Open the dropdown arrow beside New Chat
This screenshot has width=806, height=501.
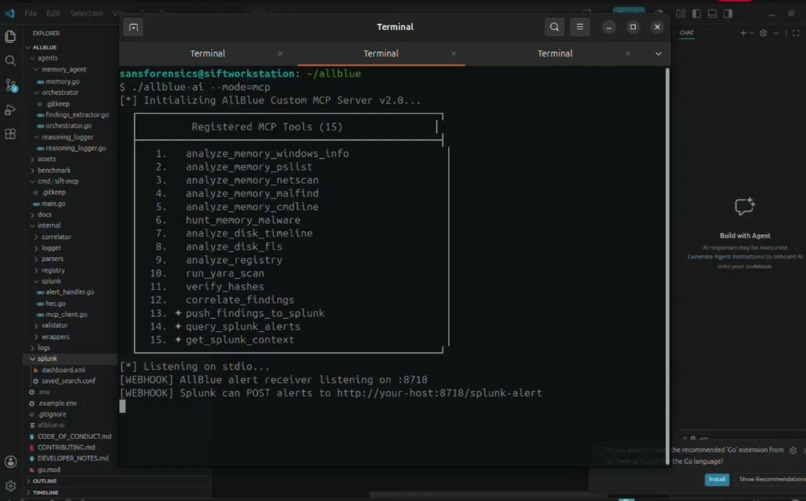[x=752, y=33]
